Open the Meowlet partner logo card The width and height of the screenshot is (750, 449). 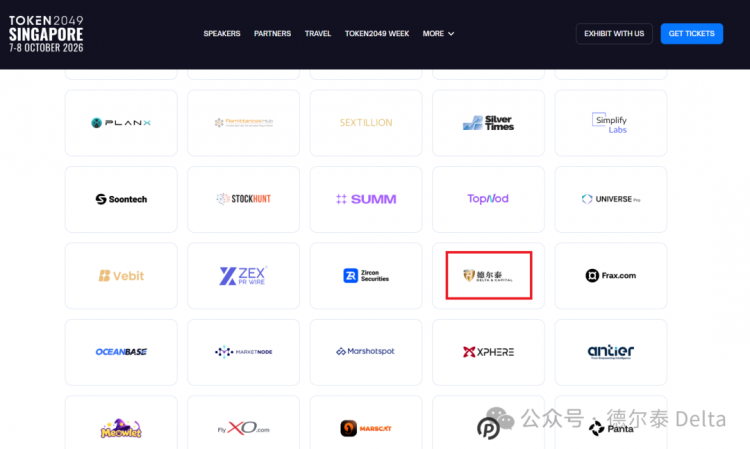[x=121, y=423]
